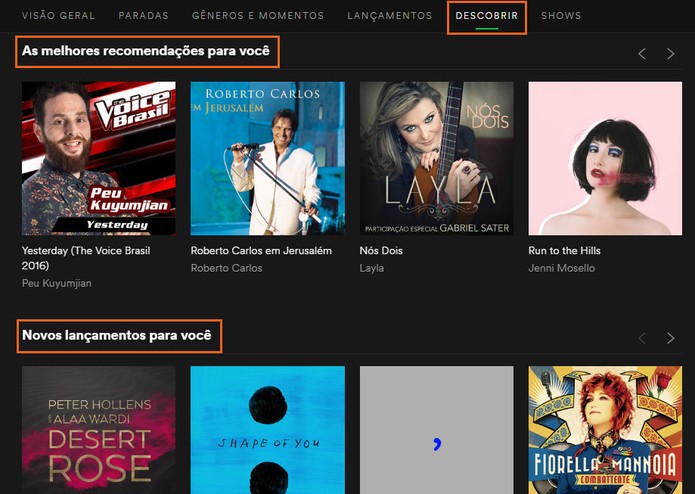Open artist Peu Kuyumjian link
The width and height of the screenshot is (695, 494).
57,283
